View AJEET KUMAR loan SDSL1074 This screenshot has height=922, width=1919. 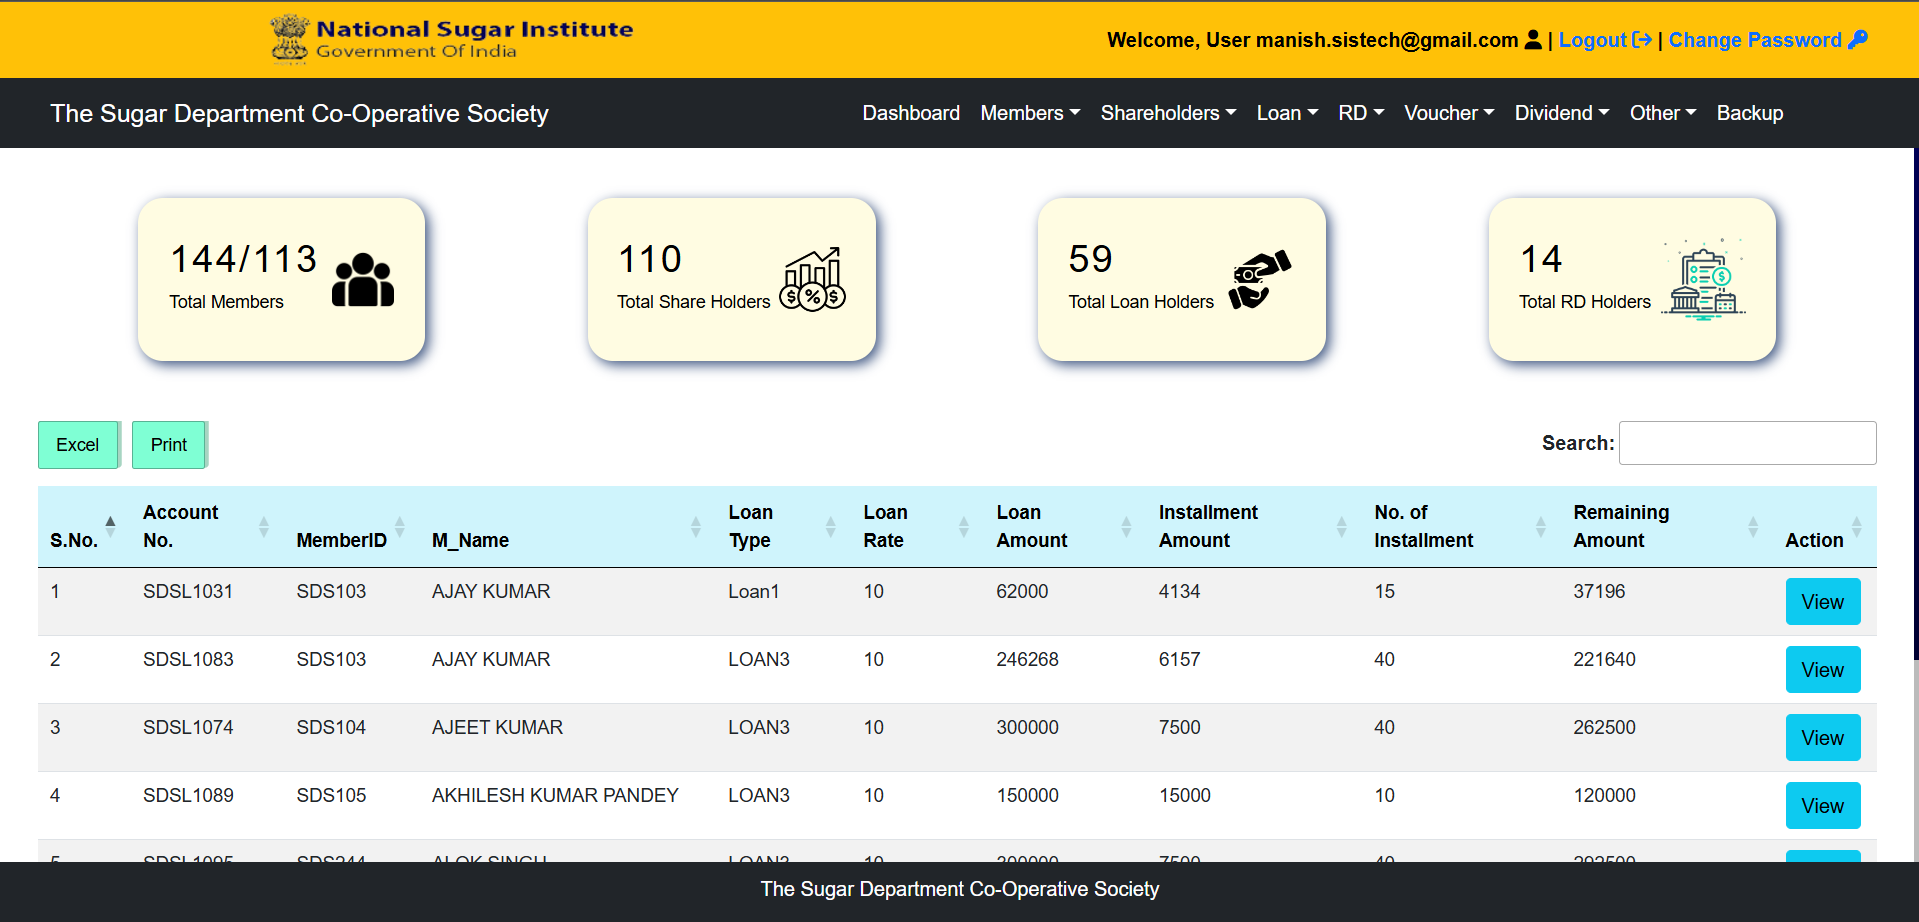(1823, 738)
